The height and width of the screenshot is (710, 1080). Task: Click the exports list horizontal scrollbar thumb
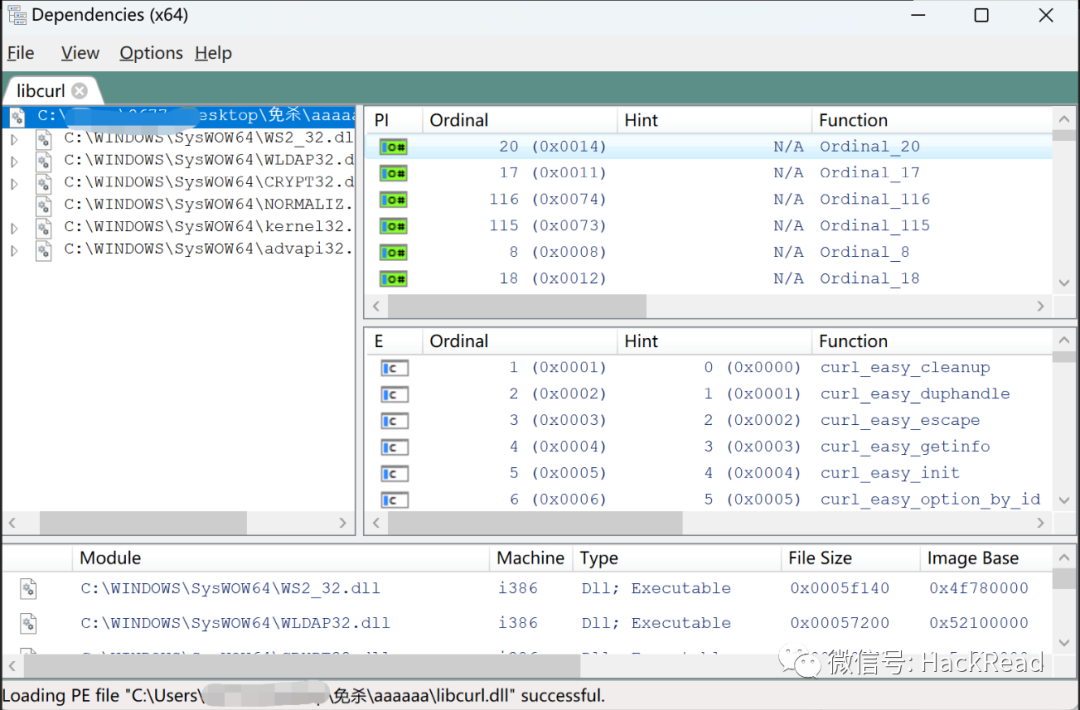click(x=535, y=522)
